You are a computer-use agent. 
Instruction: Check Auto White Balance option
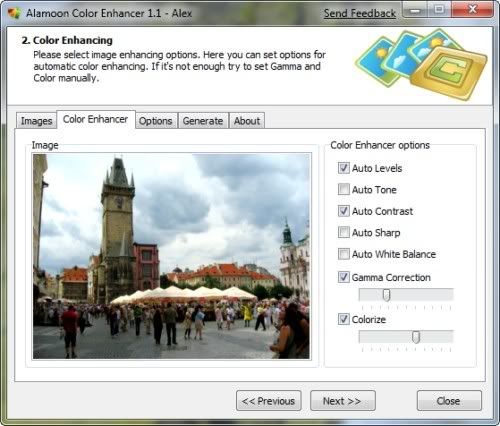point(344,254)
